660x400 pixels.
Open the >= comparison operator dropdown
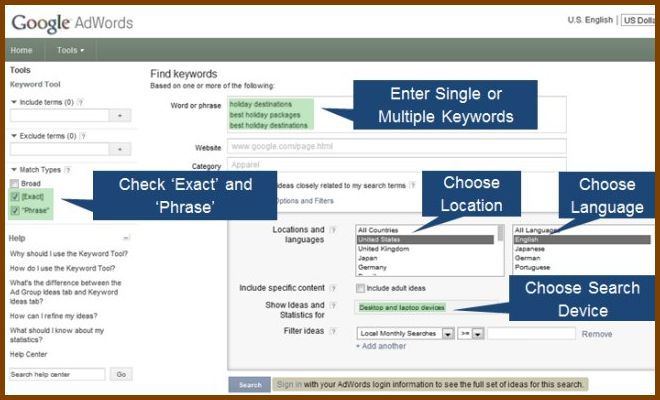(471, 333)
